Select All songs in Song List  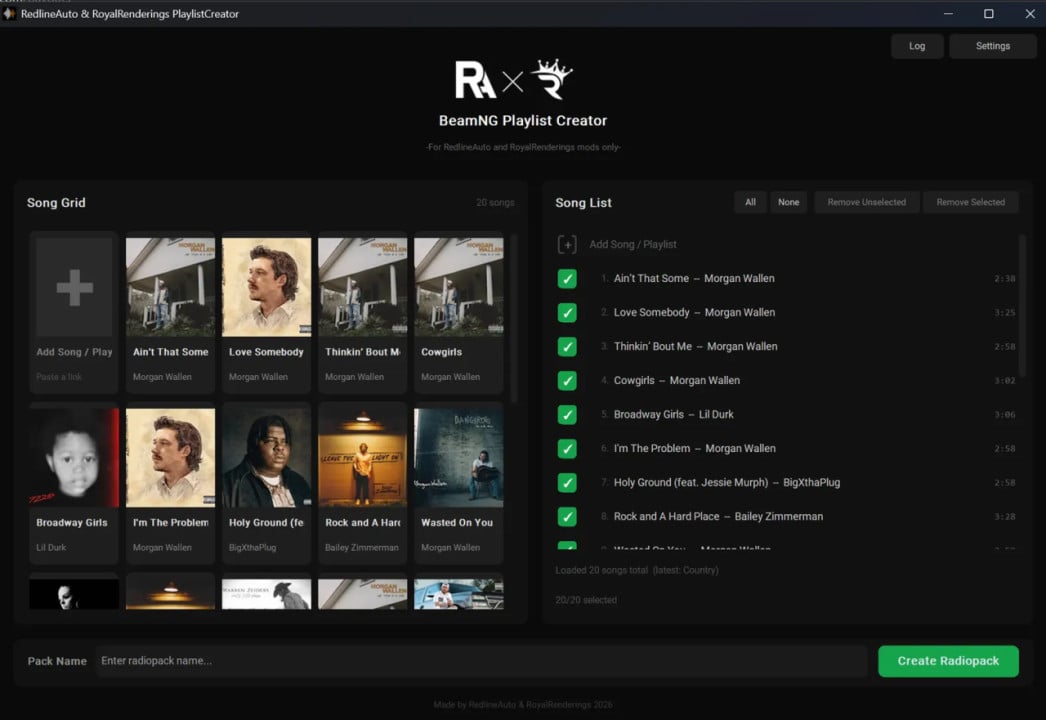click(750, 202)
